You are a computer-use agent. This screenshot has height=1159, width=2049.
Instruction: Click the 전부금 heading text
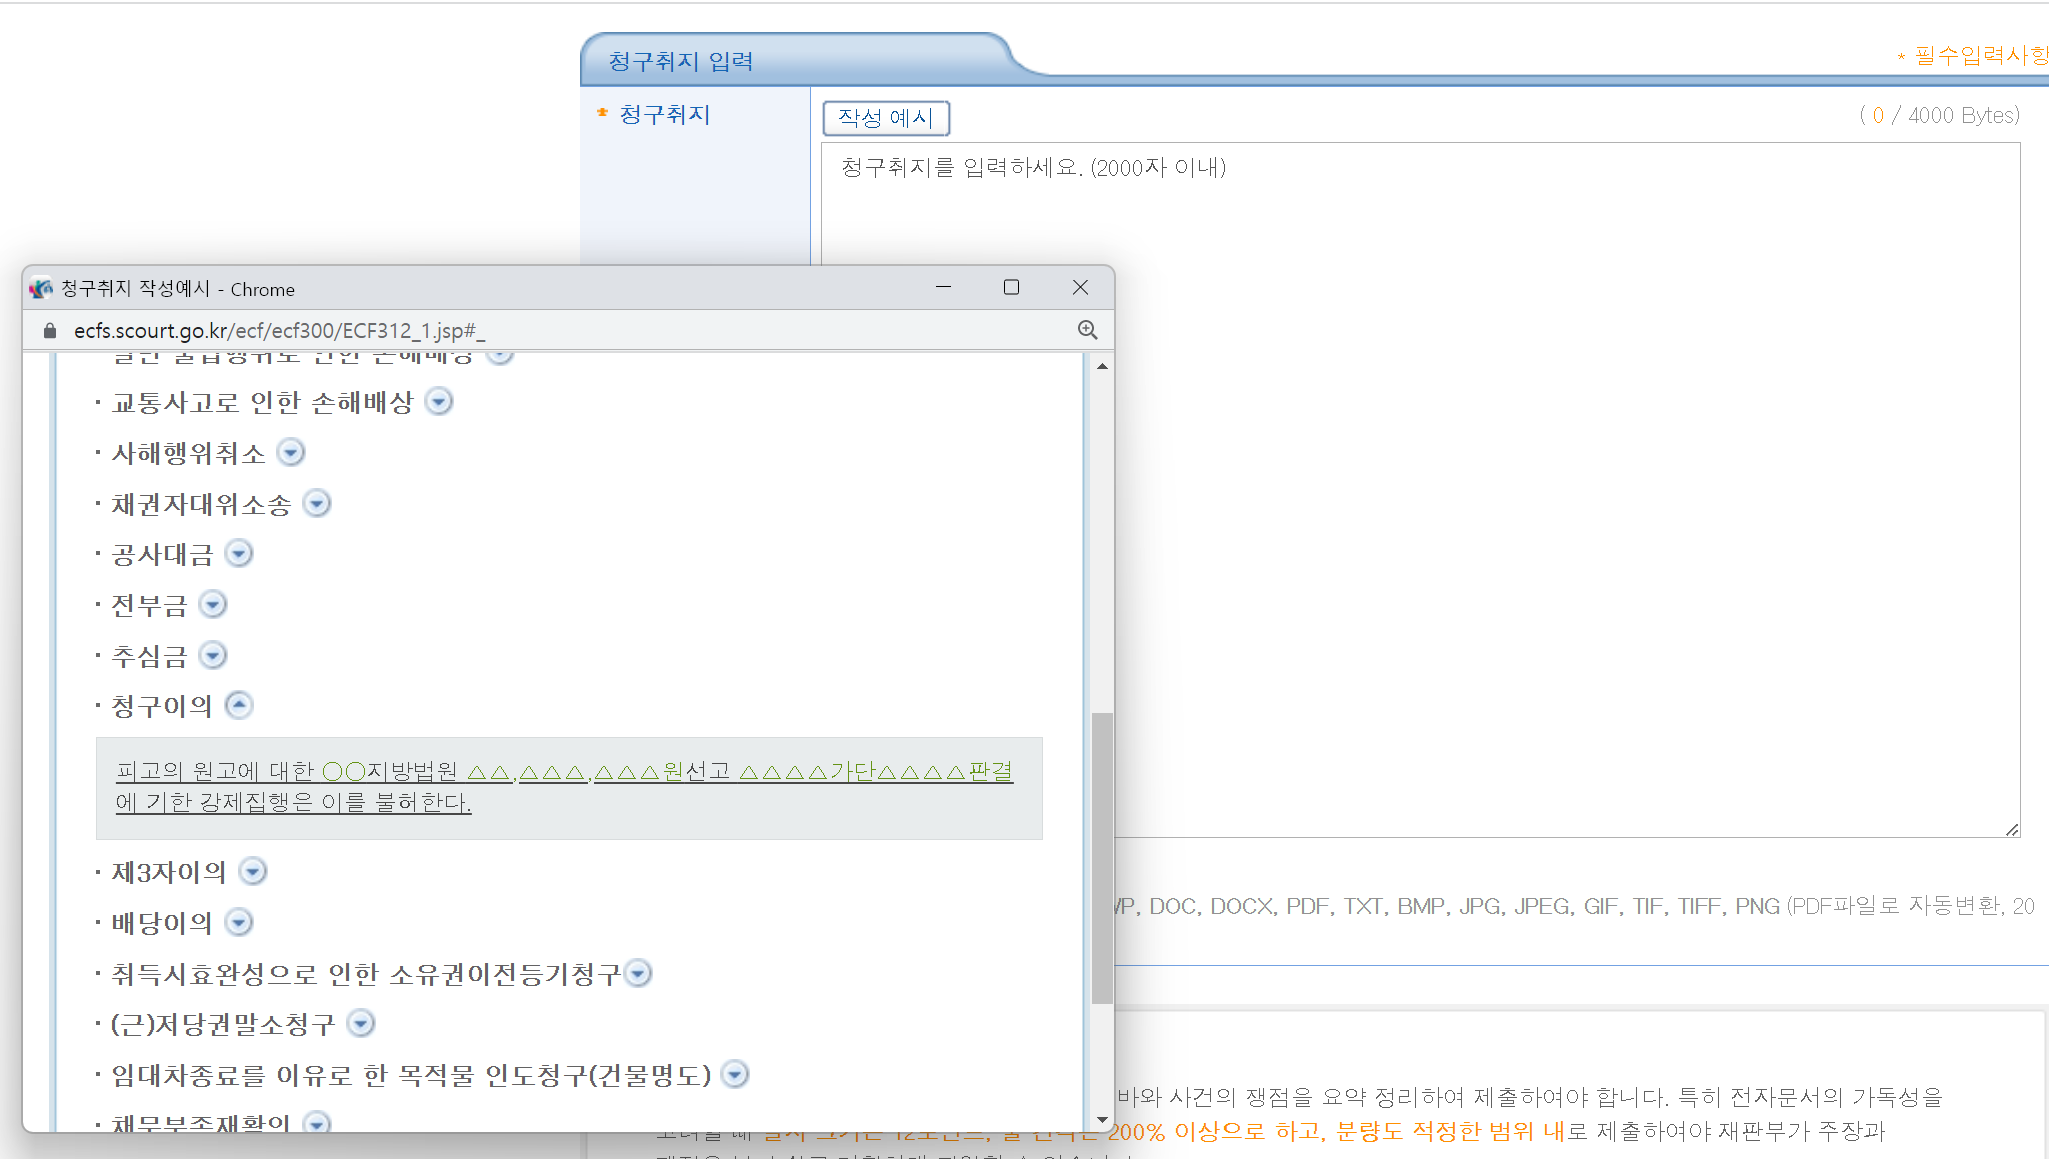149,605
